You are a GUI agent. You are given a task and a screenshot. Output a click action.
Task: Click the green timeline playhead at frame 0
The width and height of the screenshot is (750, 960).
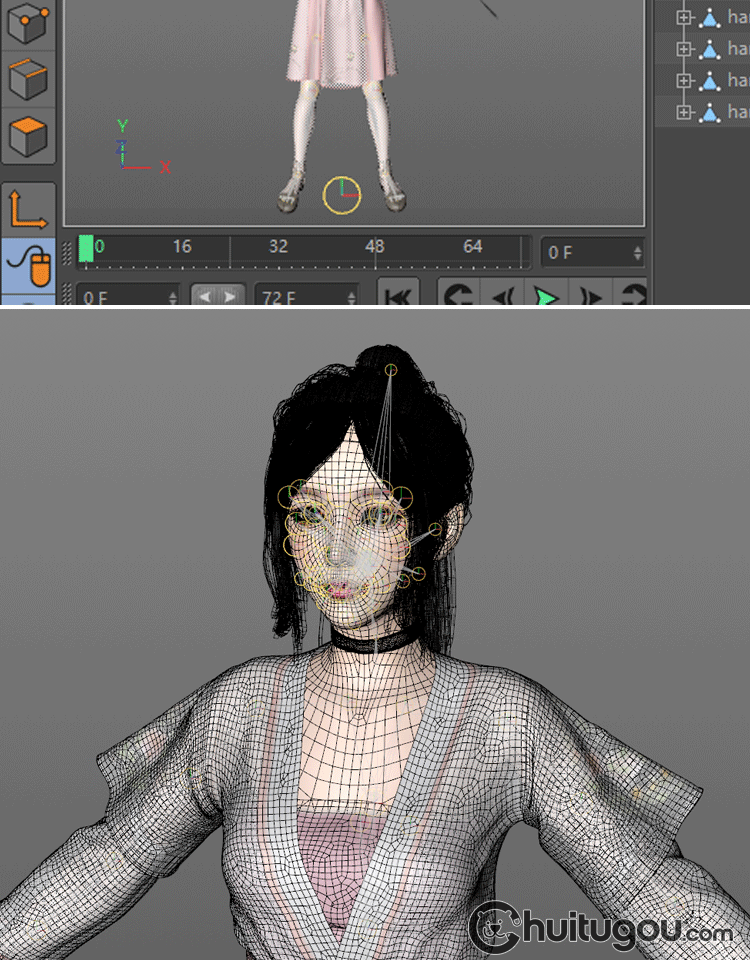click(x=86, y=250)
